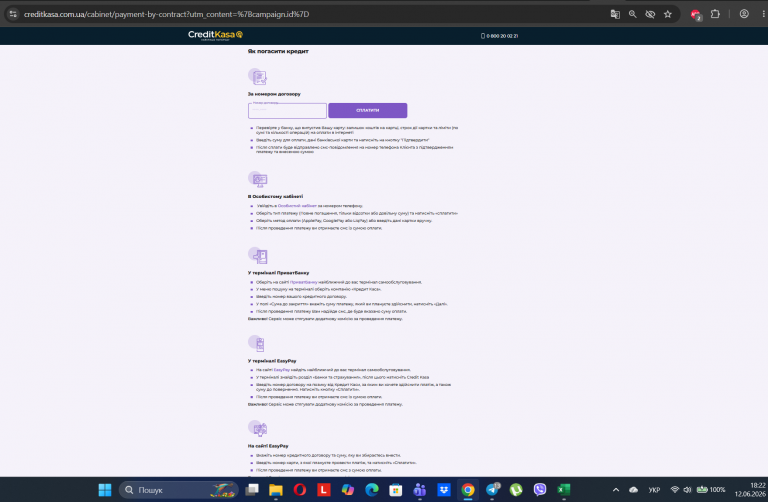
Task: Open the EasyPay link in terminal instructions
Action: point(282,370)
